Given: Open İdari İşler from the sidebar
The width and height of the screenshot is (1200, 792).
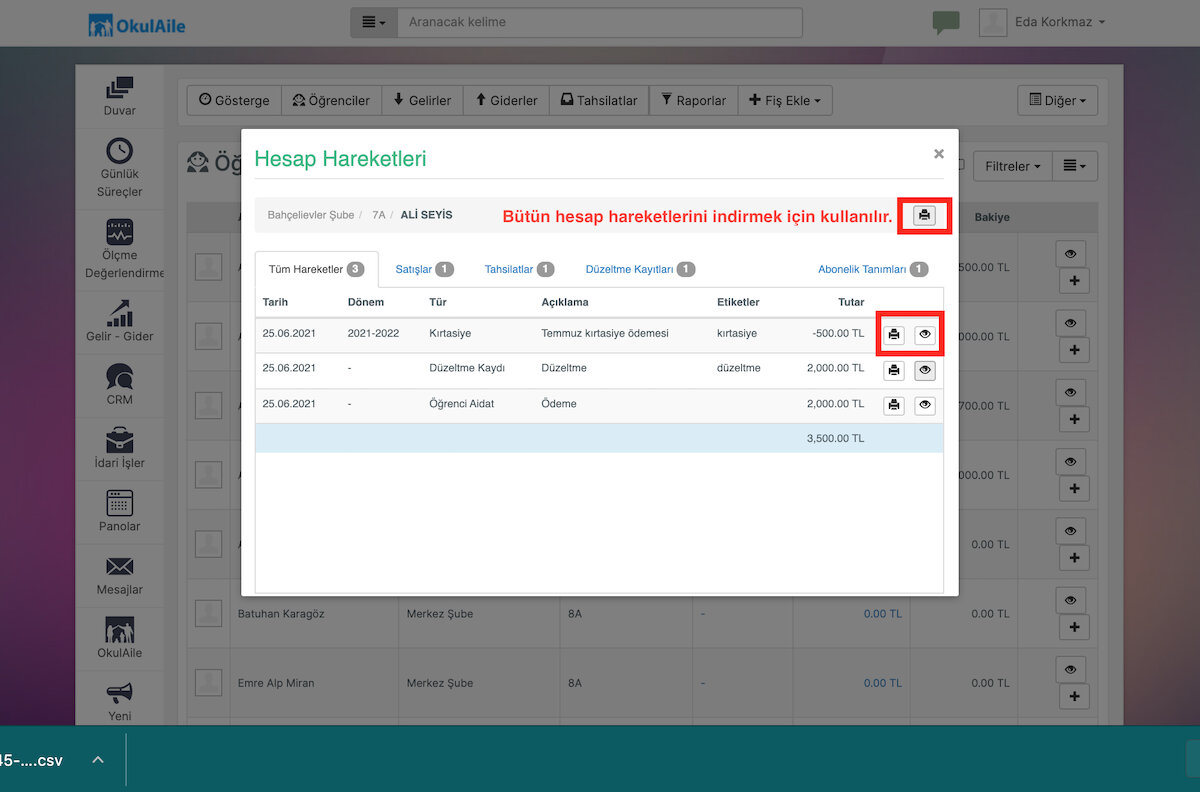Looking at the screenshot, I should [x=120, y=447].
